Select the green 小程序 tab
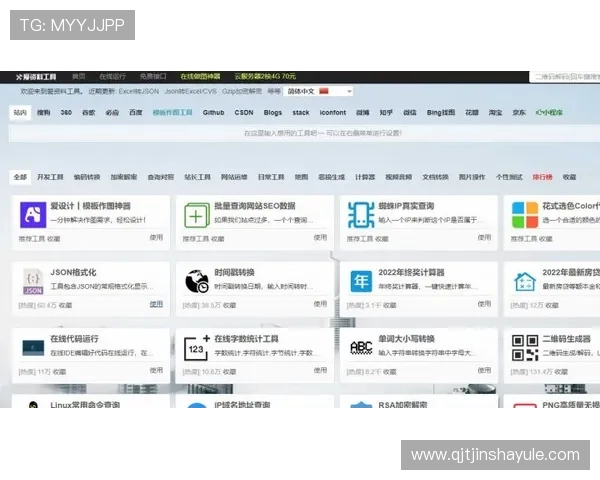600x480 pixels. 549,113
